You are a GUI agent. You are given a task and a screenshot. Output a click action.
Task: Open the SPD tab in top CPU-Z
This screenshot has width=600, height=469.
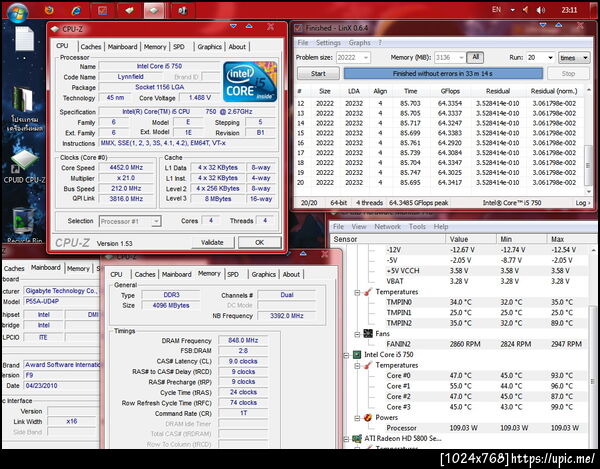[x=179, y=47]
